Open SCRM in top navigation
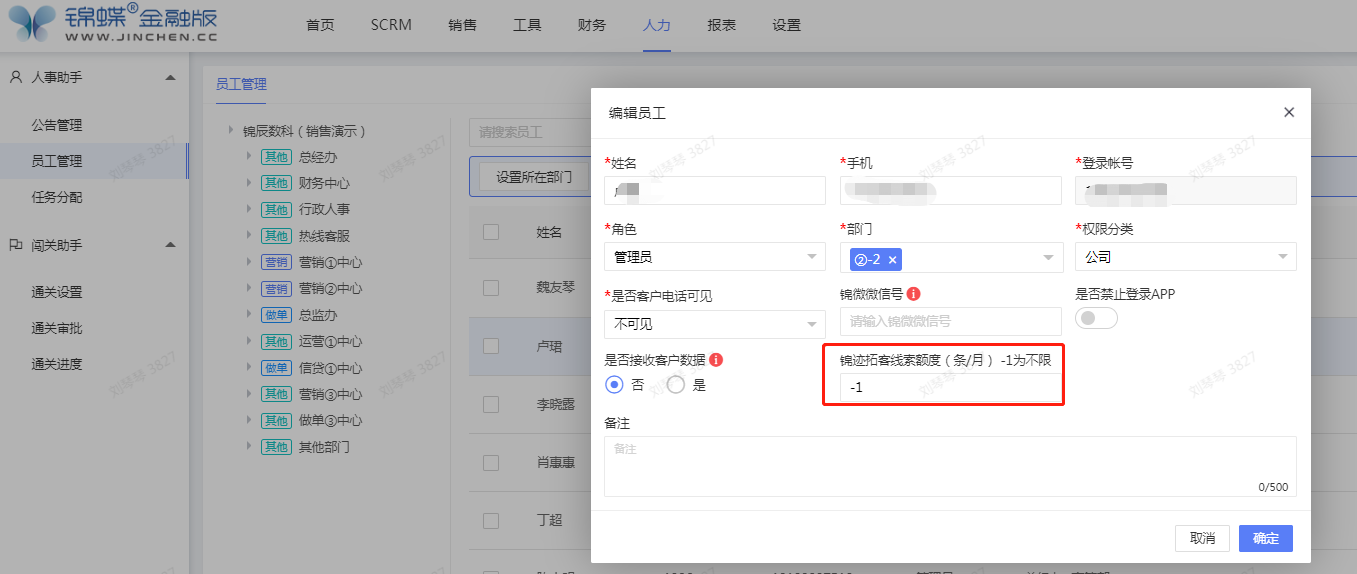The image size is (1357, 574). 391,25
